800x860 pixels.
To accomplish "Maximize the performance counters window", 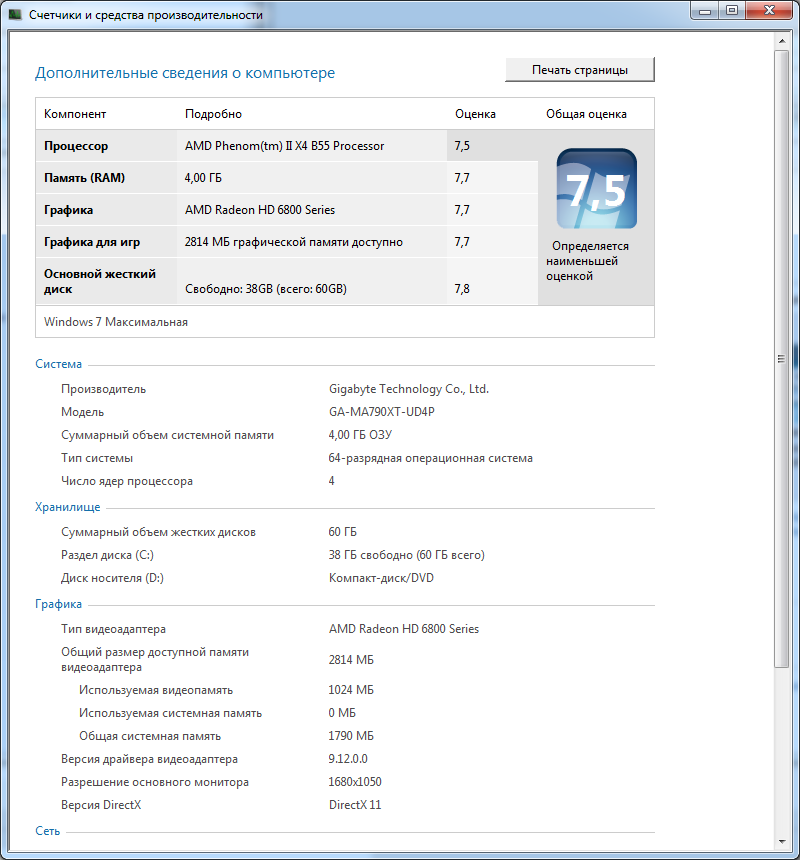I will click(731, 10).
